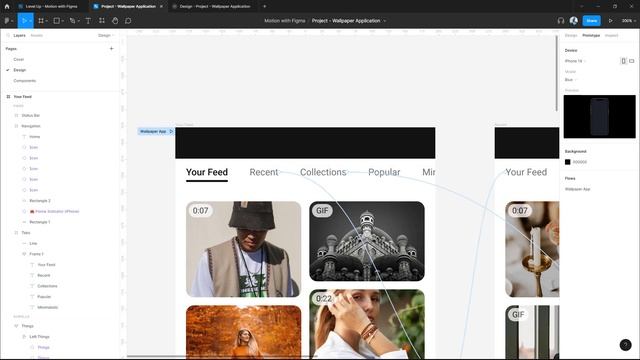Select portrait device orientation
Viewport: 640px width, 360px height.
click(623, 61)
